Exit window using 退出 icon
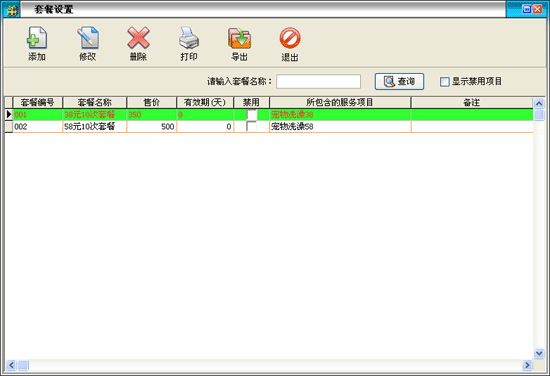The width and height of the screenshot is (550, 376). coord(290,38)
